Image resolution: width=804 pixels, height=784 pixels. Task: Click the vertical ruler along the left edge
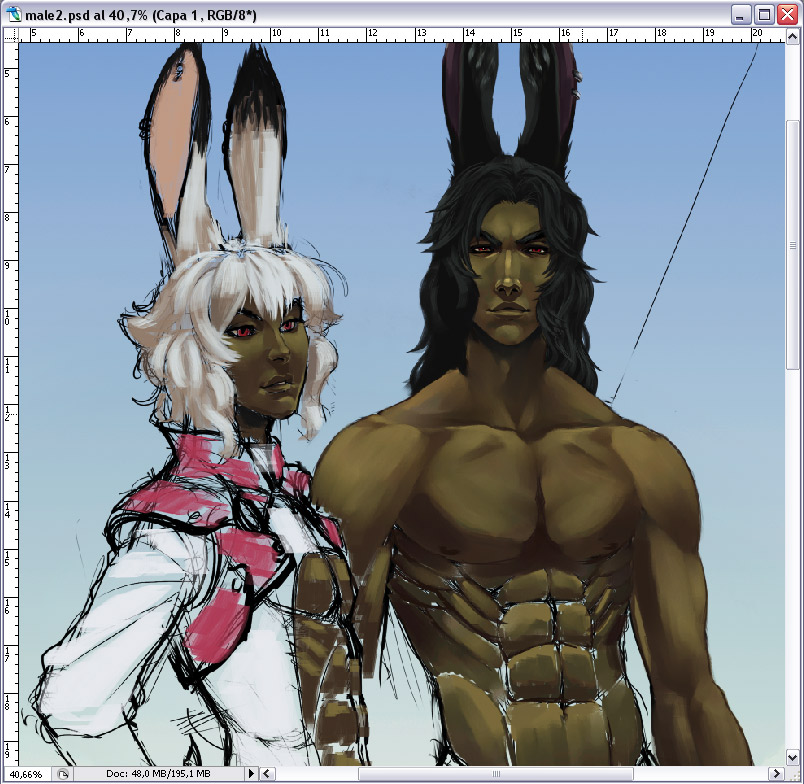9,400
